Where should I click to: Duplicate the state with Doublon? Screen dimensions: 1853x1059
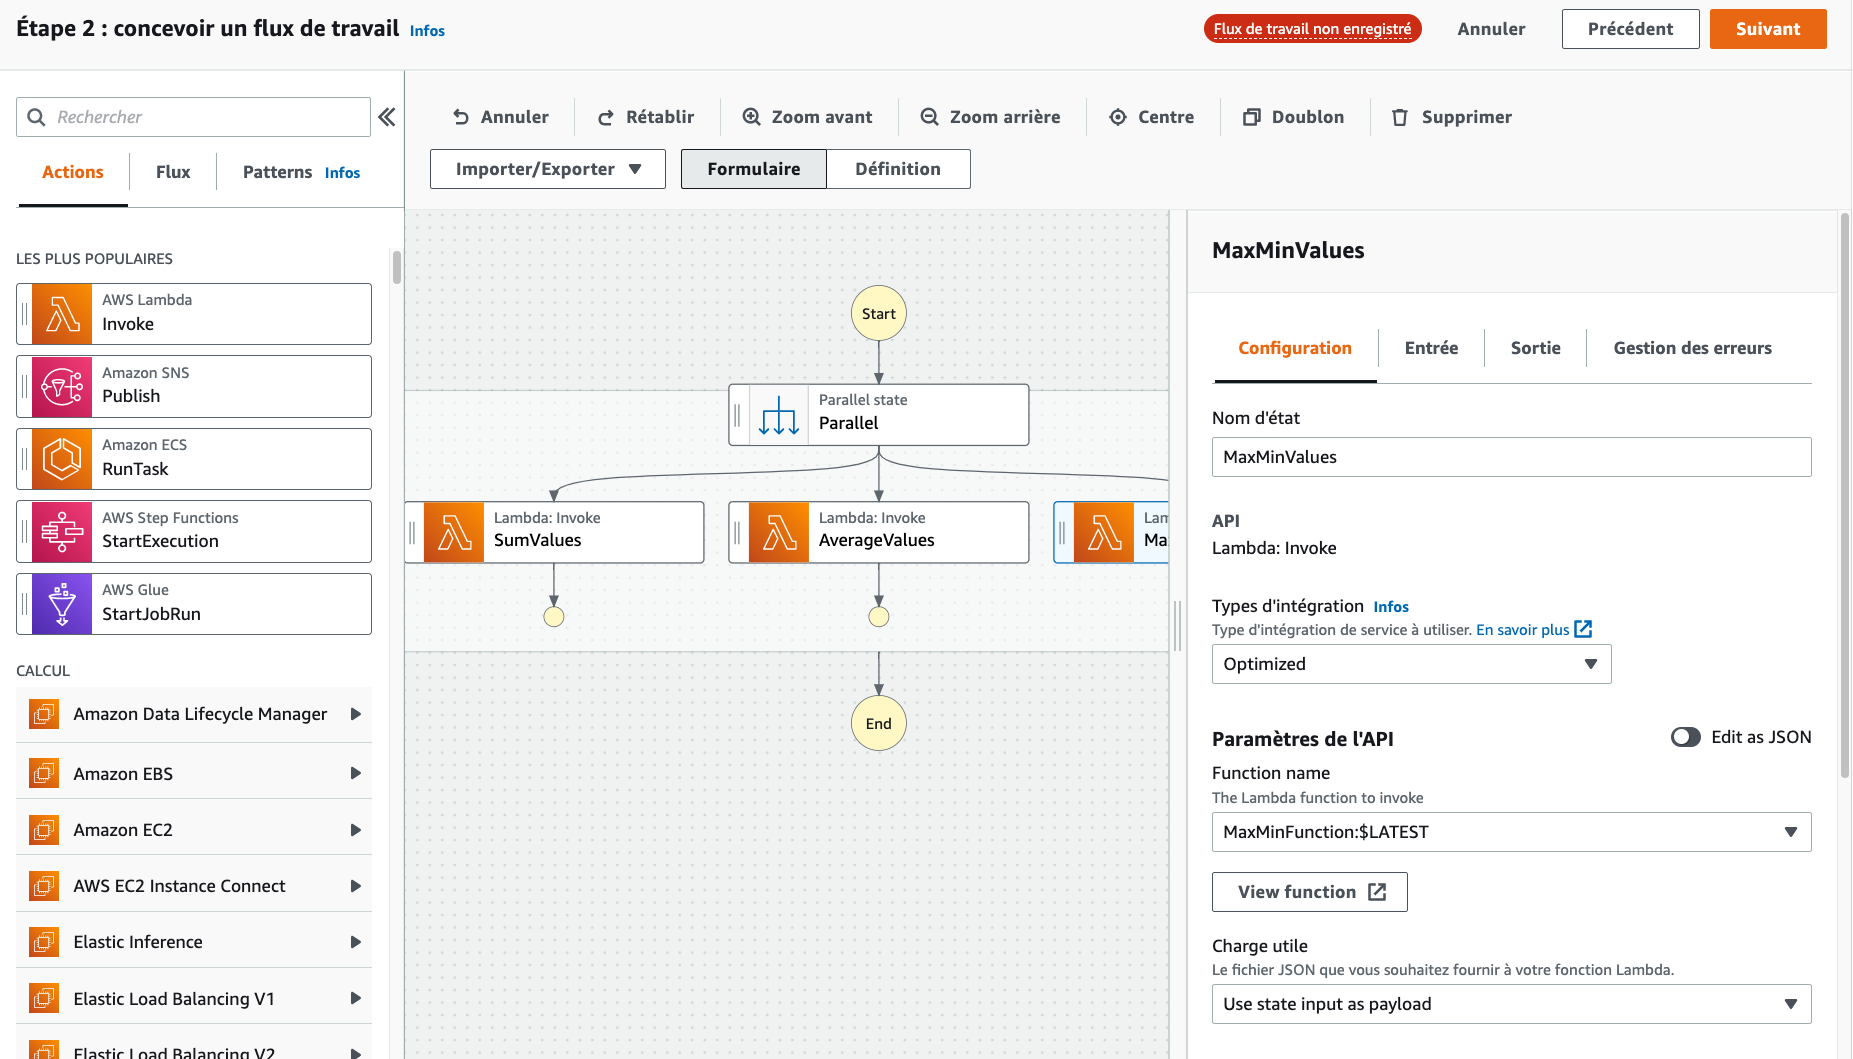(1294, 117)
